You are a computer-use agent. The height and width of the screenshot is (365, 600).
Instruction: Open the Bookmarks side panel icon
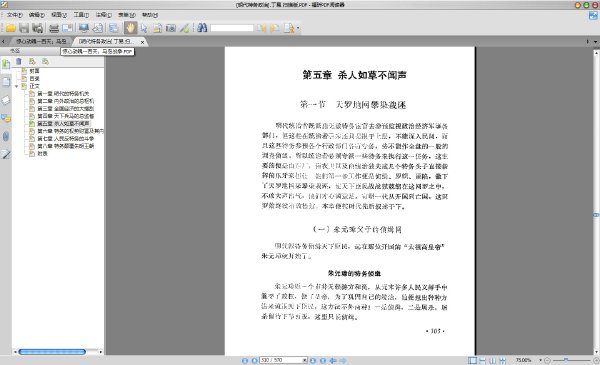(6, 64)
